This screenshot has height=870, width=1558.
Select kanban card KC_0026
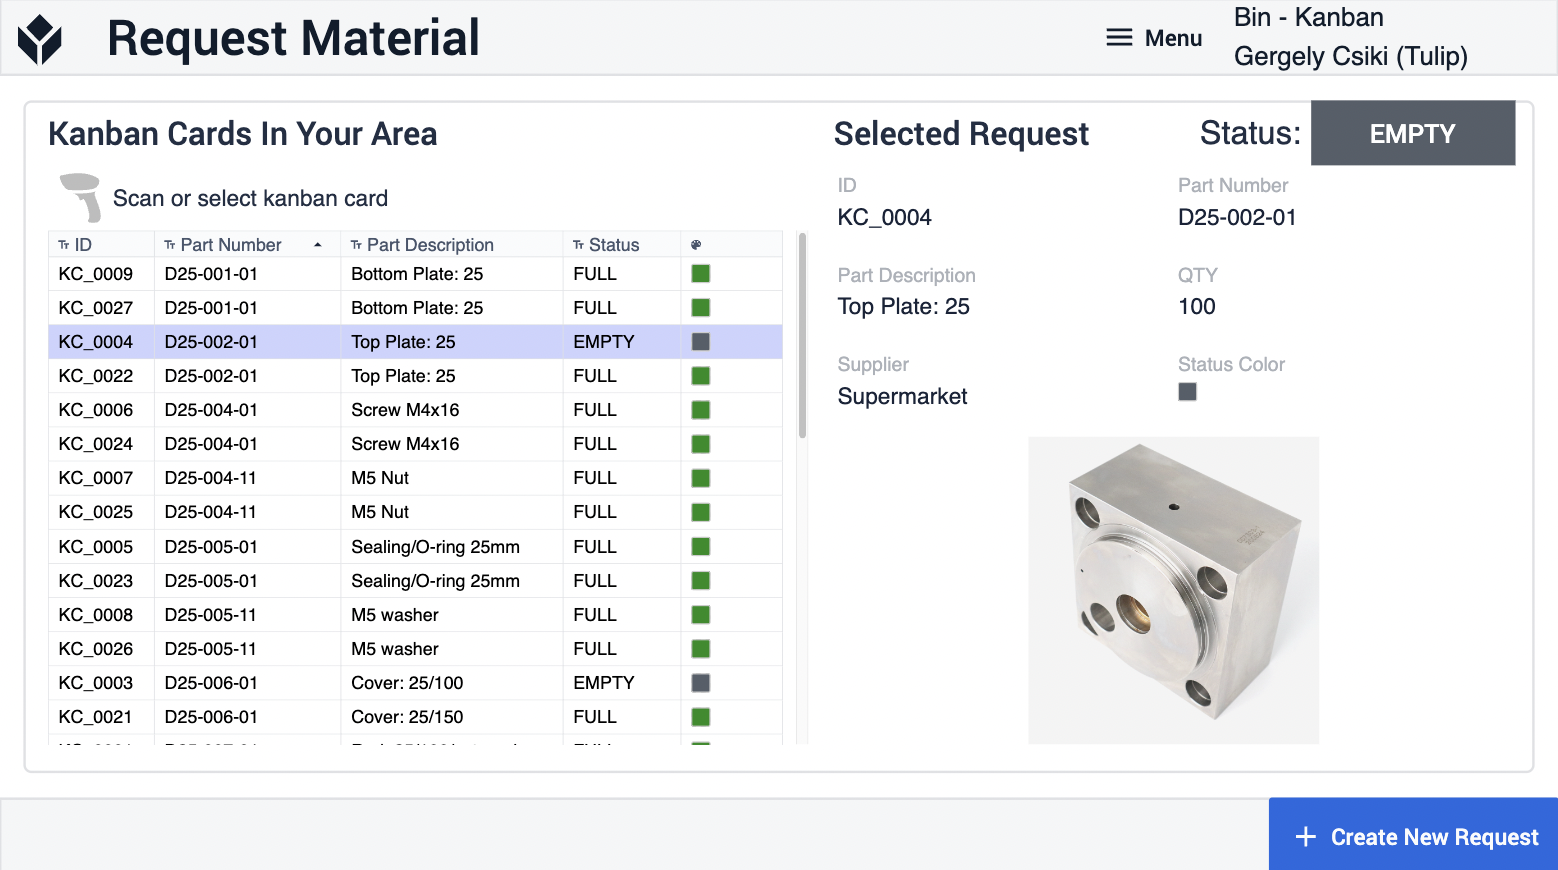click(415, 649)
